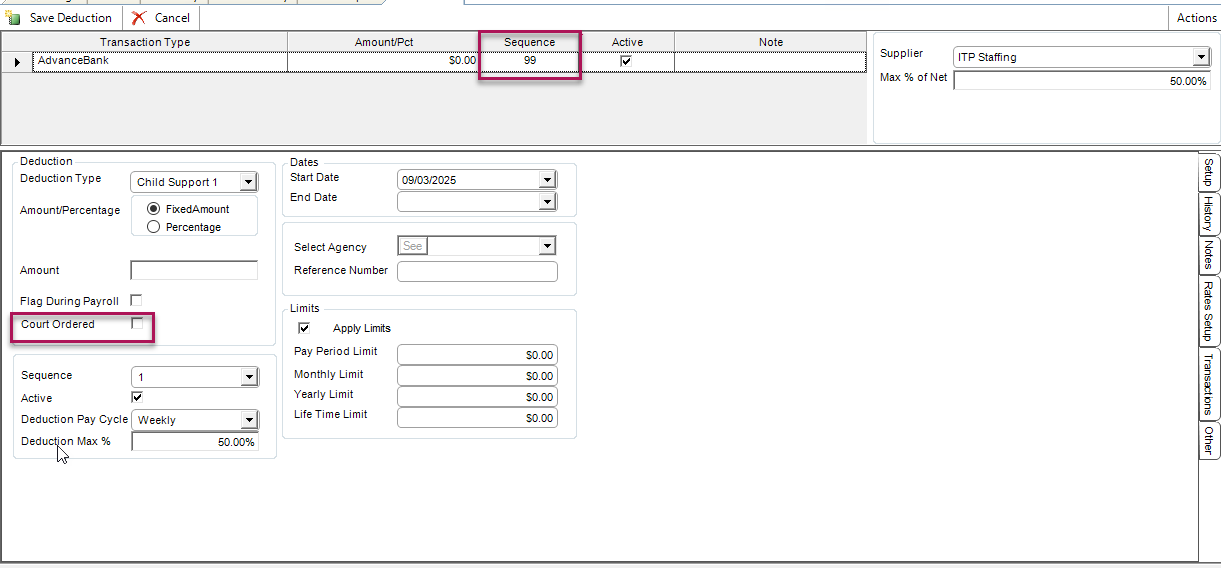Expand the End Date picker

tap(546, 202)
